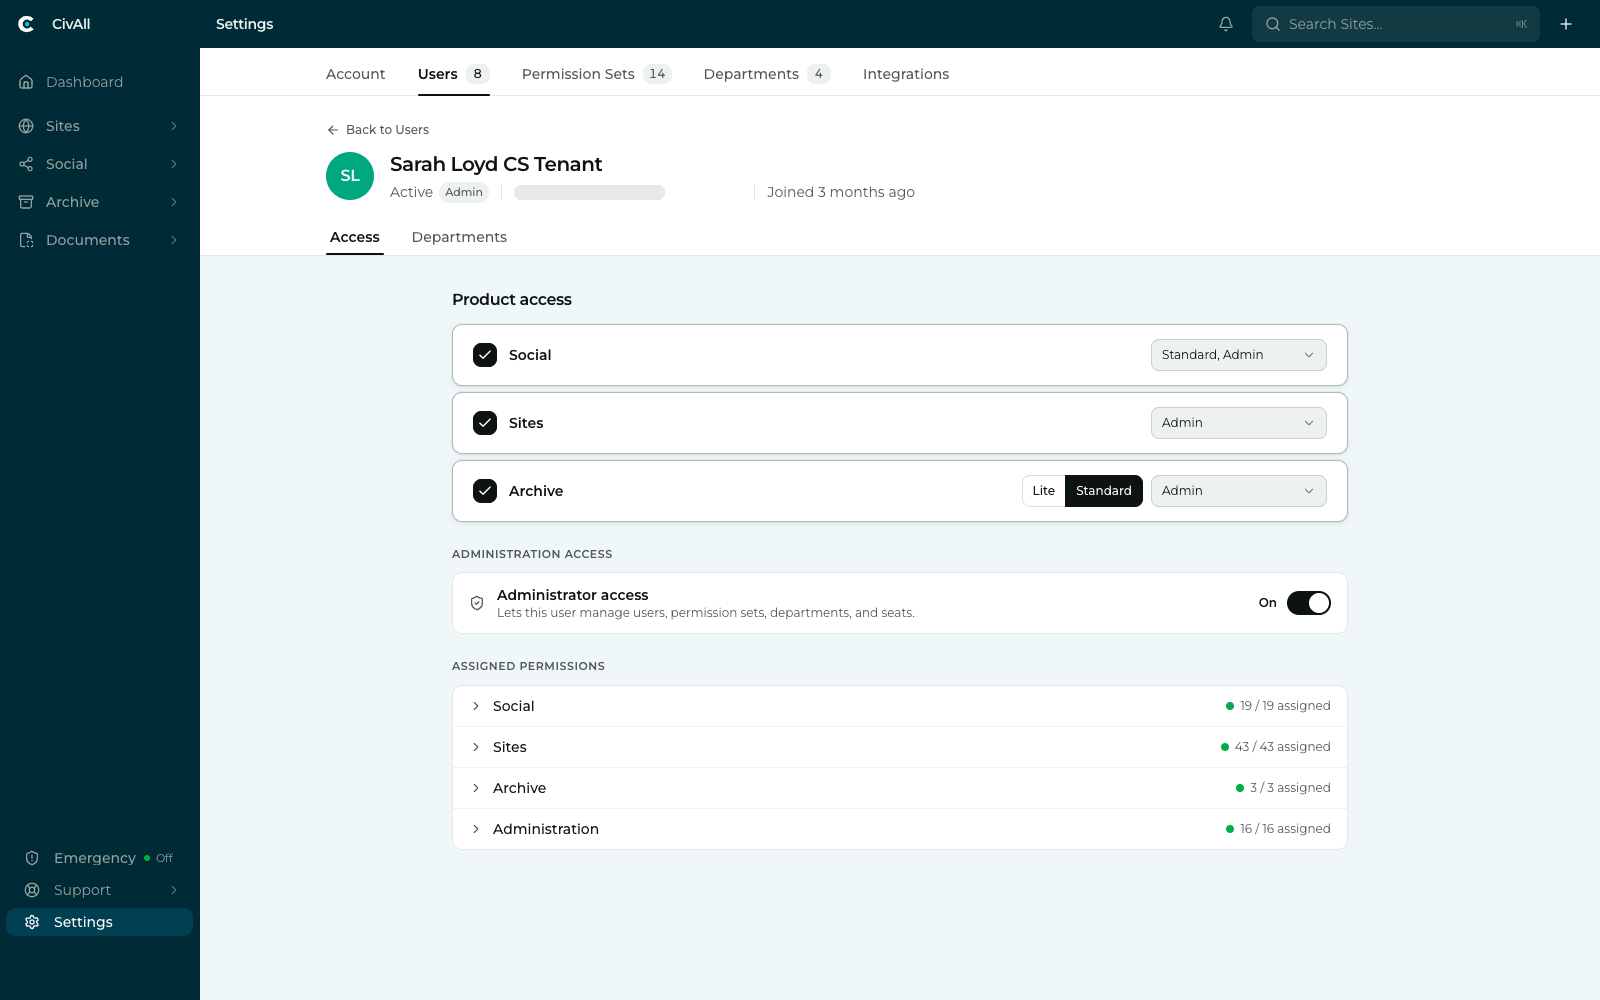
Task: Click the Settings gear icon
Action: pos(32,922)
